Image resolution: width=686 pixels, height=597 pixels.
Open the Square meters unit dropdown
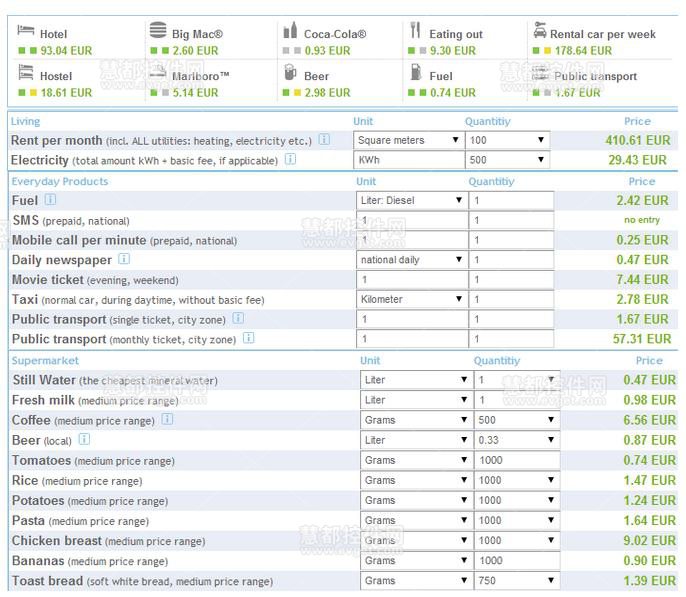click(409, 140)
